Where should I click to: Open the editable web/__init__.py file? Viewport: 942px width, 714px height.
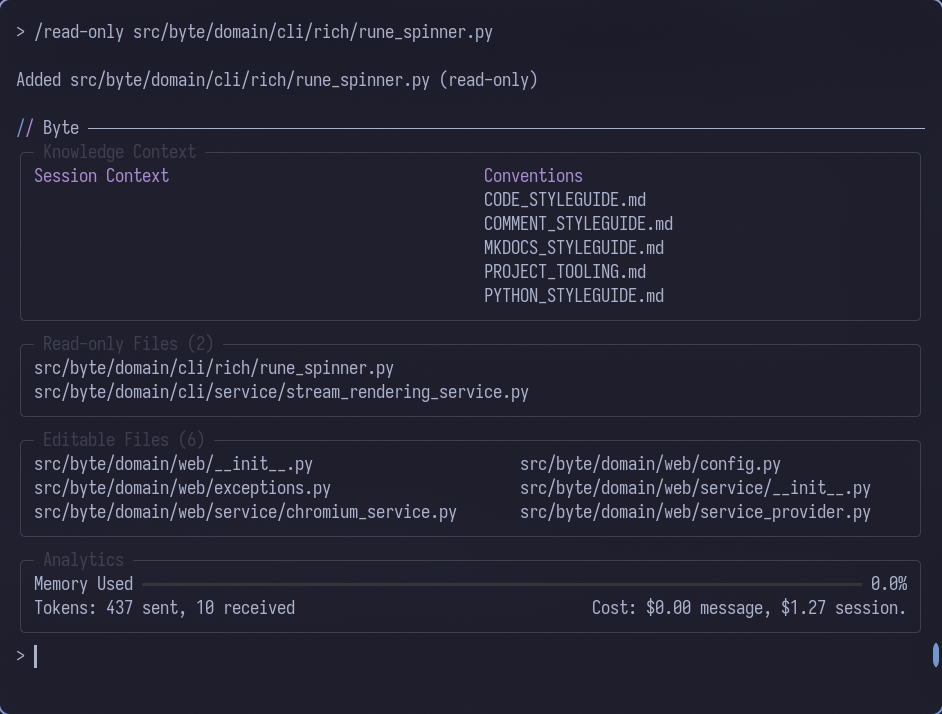click(173, 464)
